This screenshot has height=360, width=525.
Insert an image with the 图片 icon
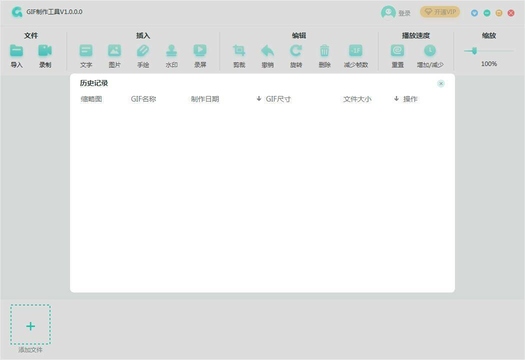(115, 51)
